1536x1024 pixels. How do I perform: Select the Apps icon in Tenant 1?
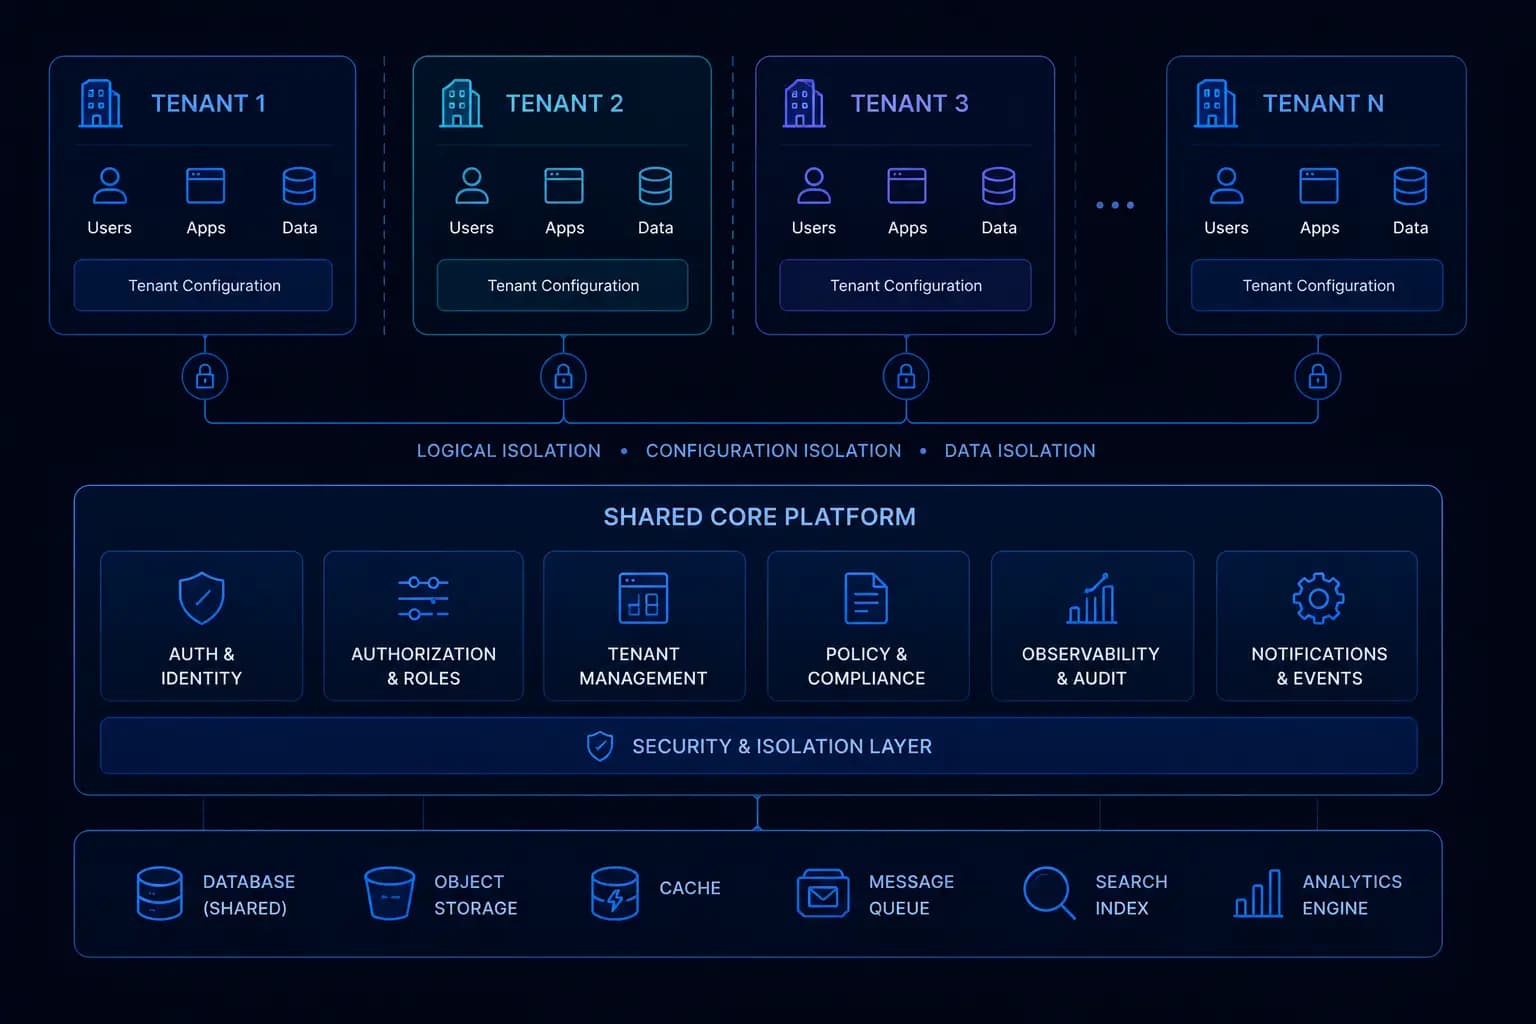click(x=206, y=186)
